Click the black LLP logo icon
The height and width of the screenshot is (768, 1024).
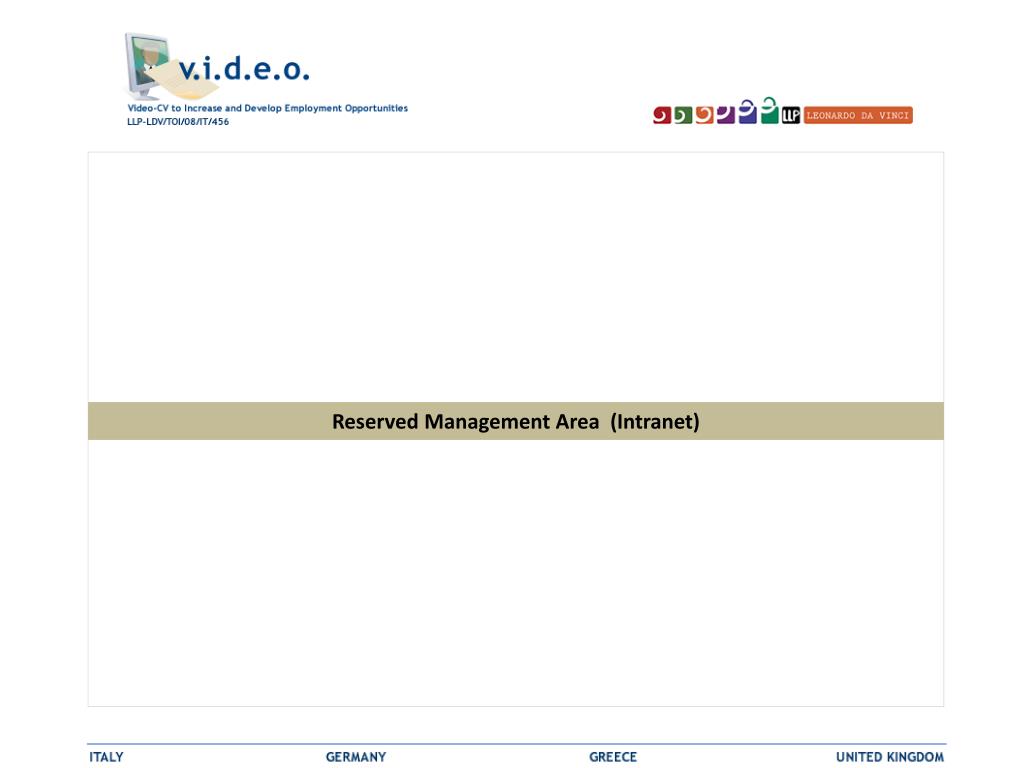pos(791,115)
